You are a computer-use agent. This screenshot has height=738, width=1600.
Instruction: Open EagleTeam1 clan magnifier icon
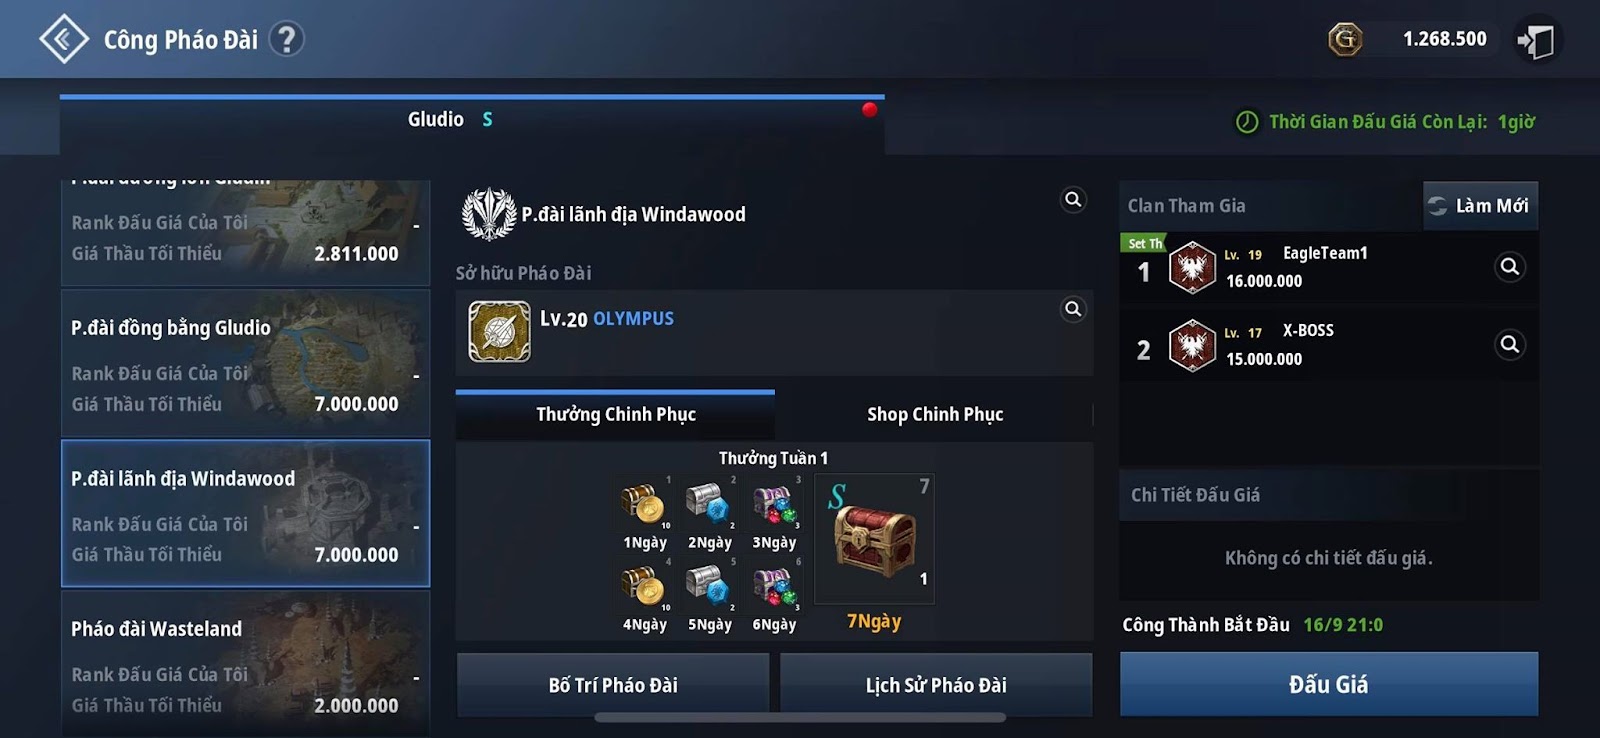coord(1510,267)
